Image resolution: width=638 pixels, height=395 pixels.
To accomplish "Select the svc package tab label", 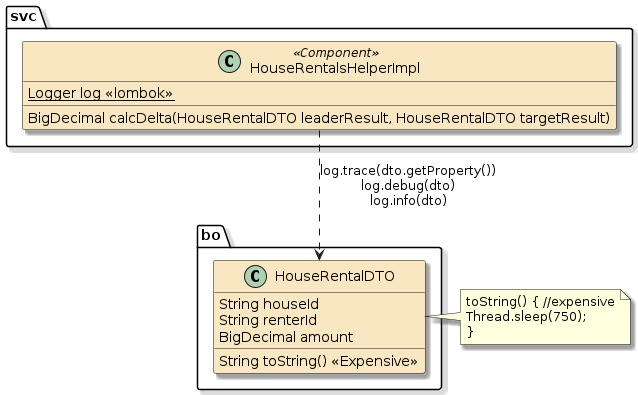I will [24, 17].
